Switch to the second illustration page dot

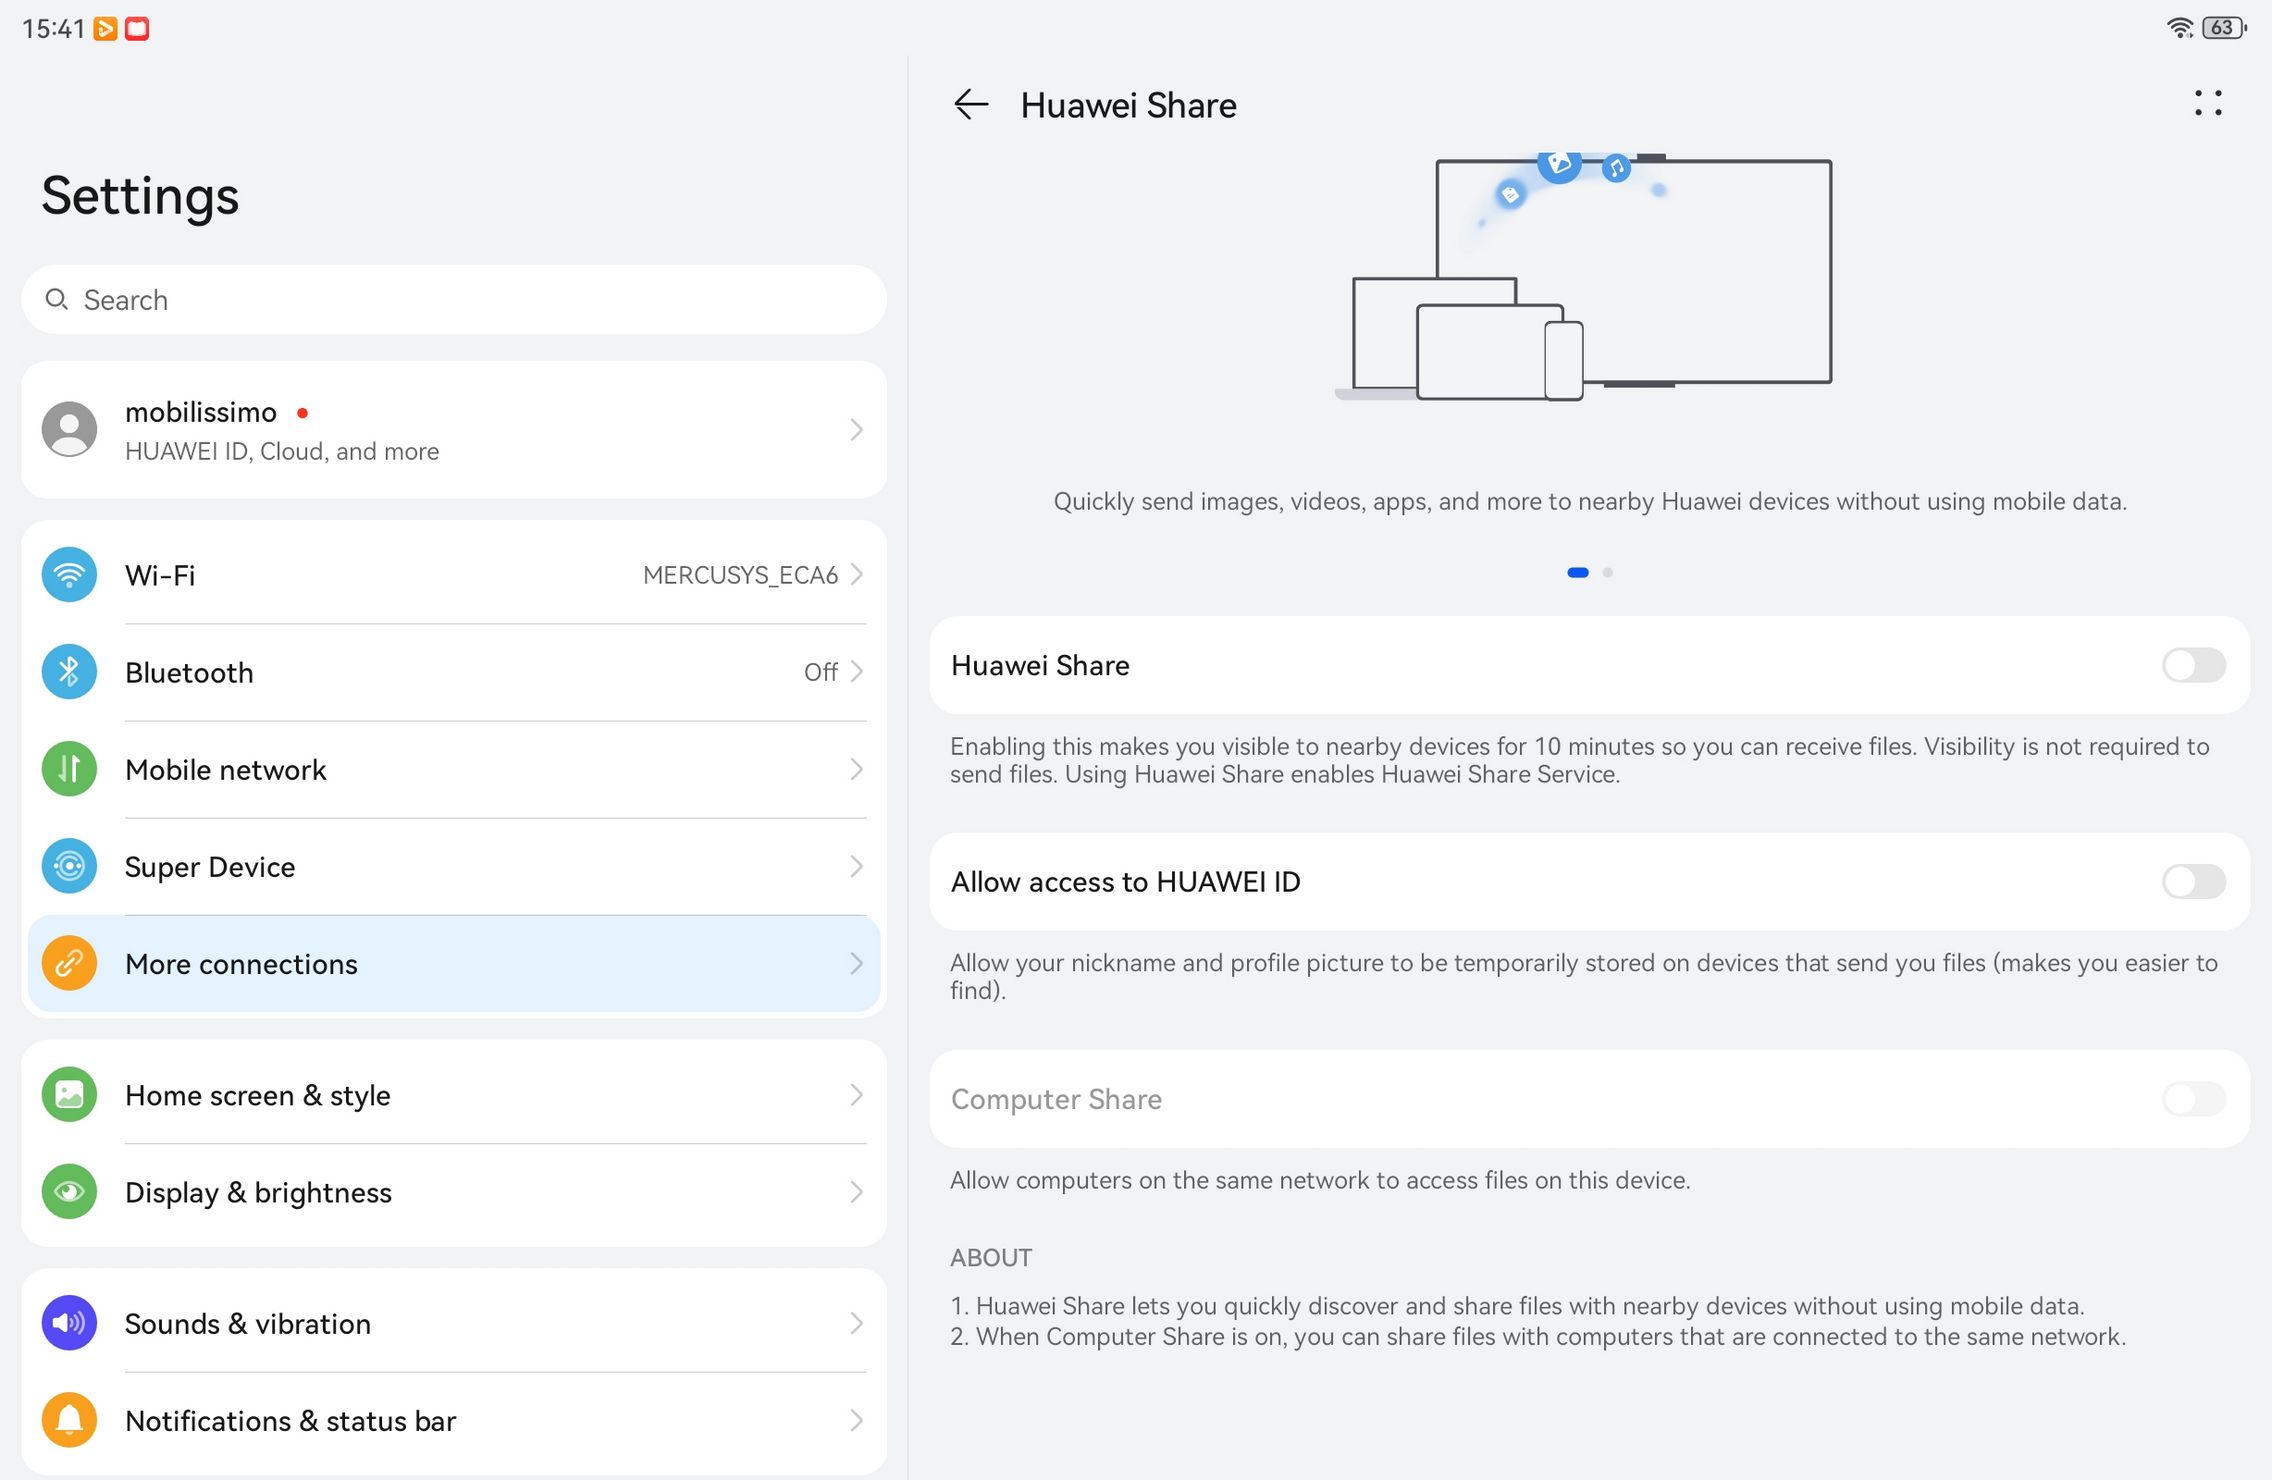pos(1607,573)
